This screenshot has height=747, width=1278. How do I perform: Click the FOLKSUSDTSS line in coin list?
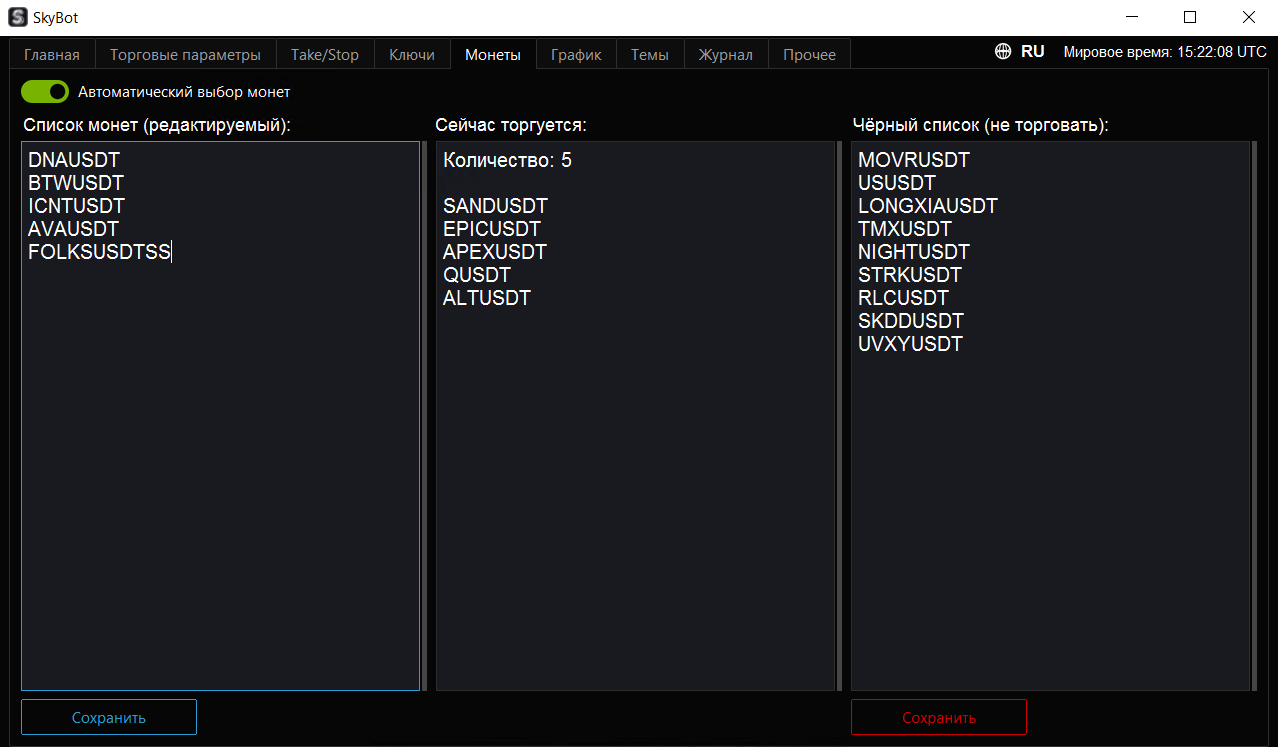click(100, 252)
